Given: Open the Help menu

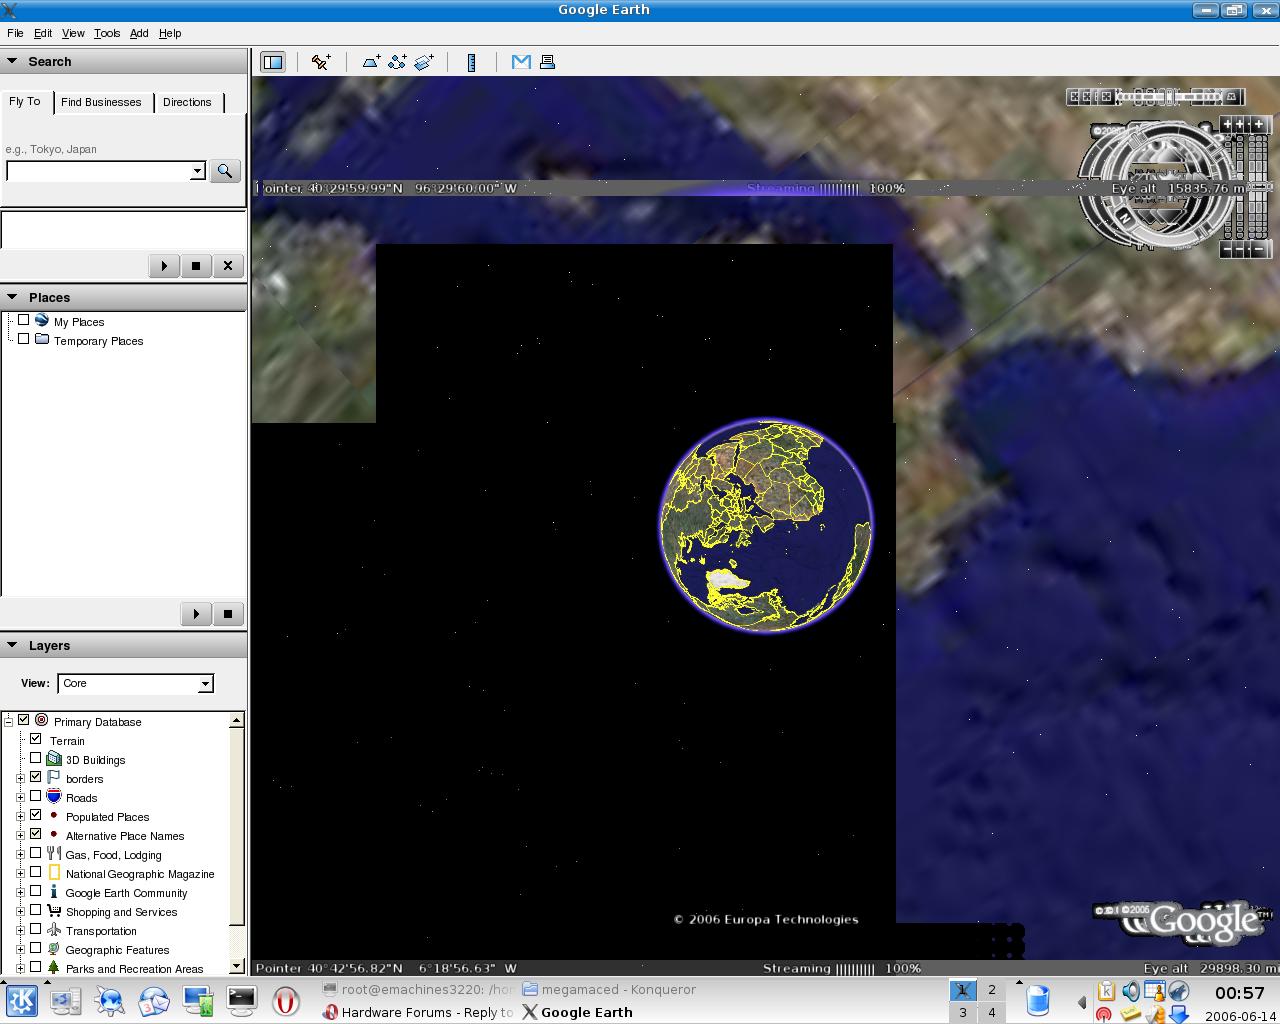Looking at the screenshot, I should pyautogui.click(x=170, y=33).
